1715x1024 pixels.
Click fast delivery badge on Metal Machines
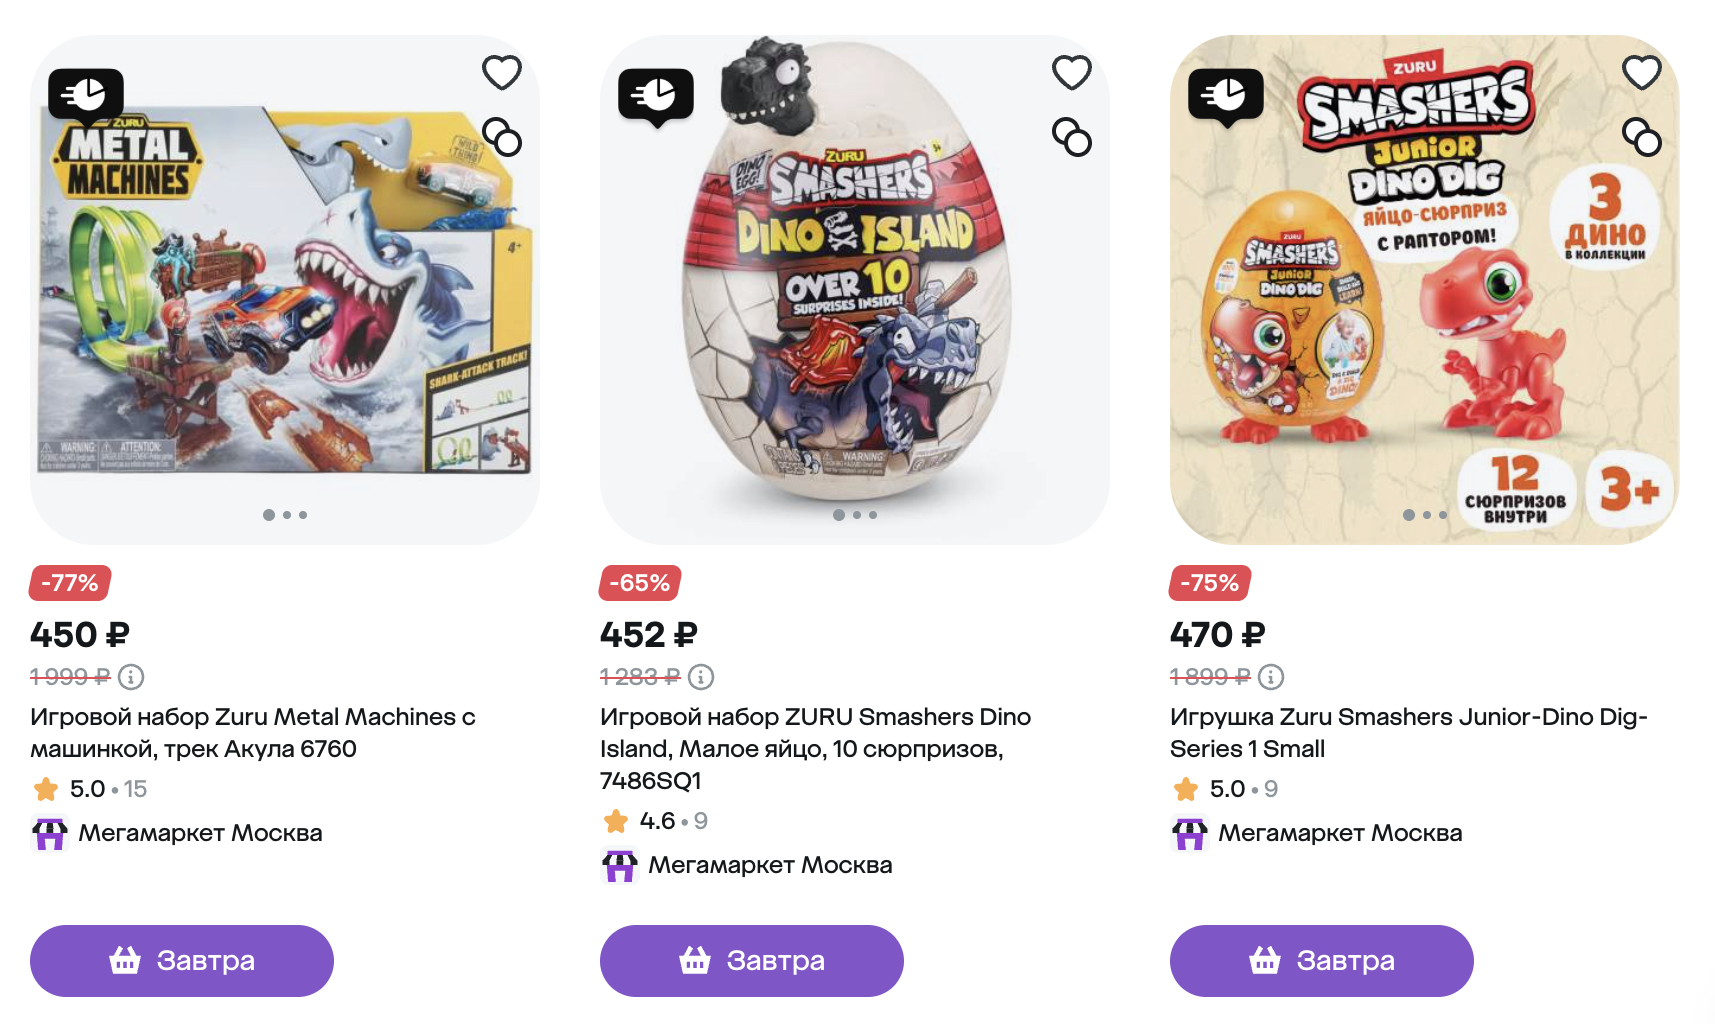[86, 96]
